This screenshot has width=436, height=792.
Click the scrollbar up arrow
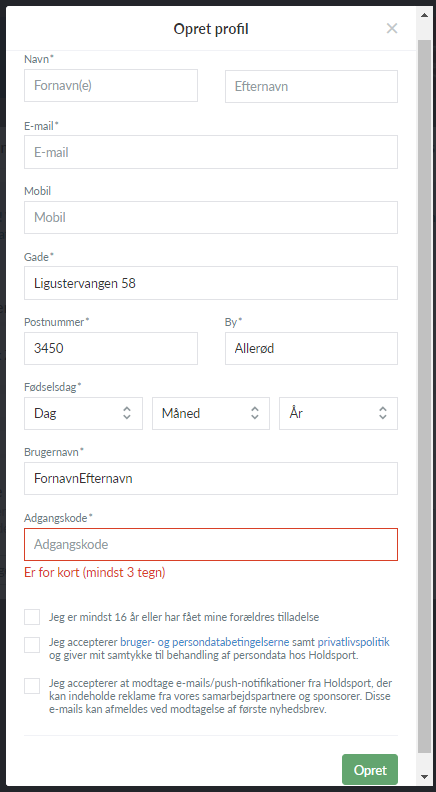[424, 15]
